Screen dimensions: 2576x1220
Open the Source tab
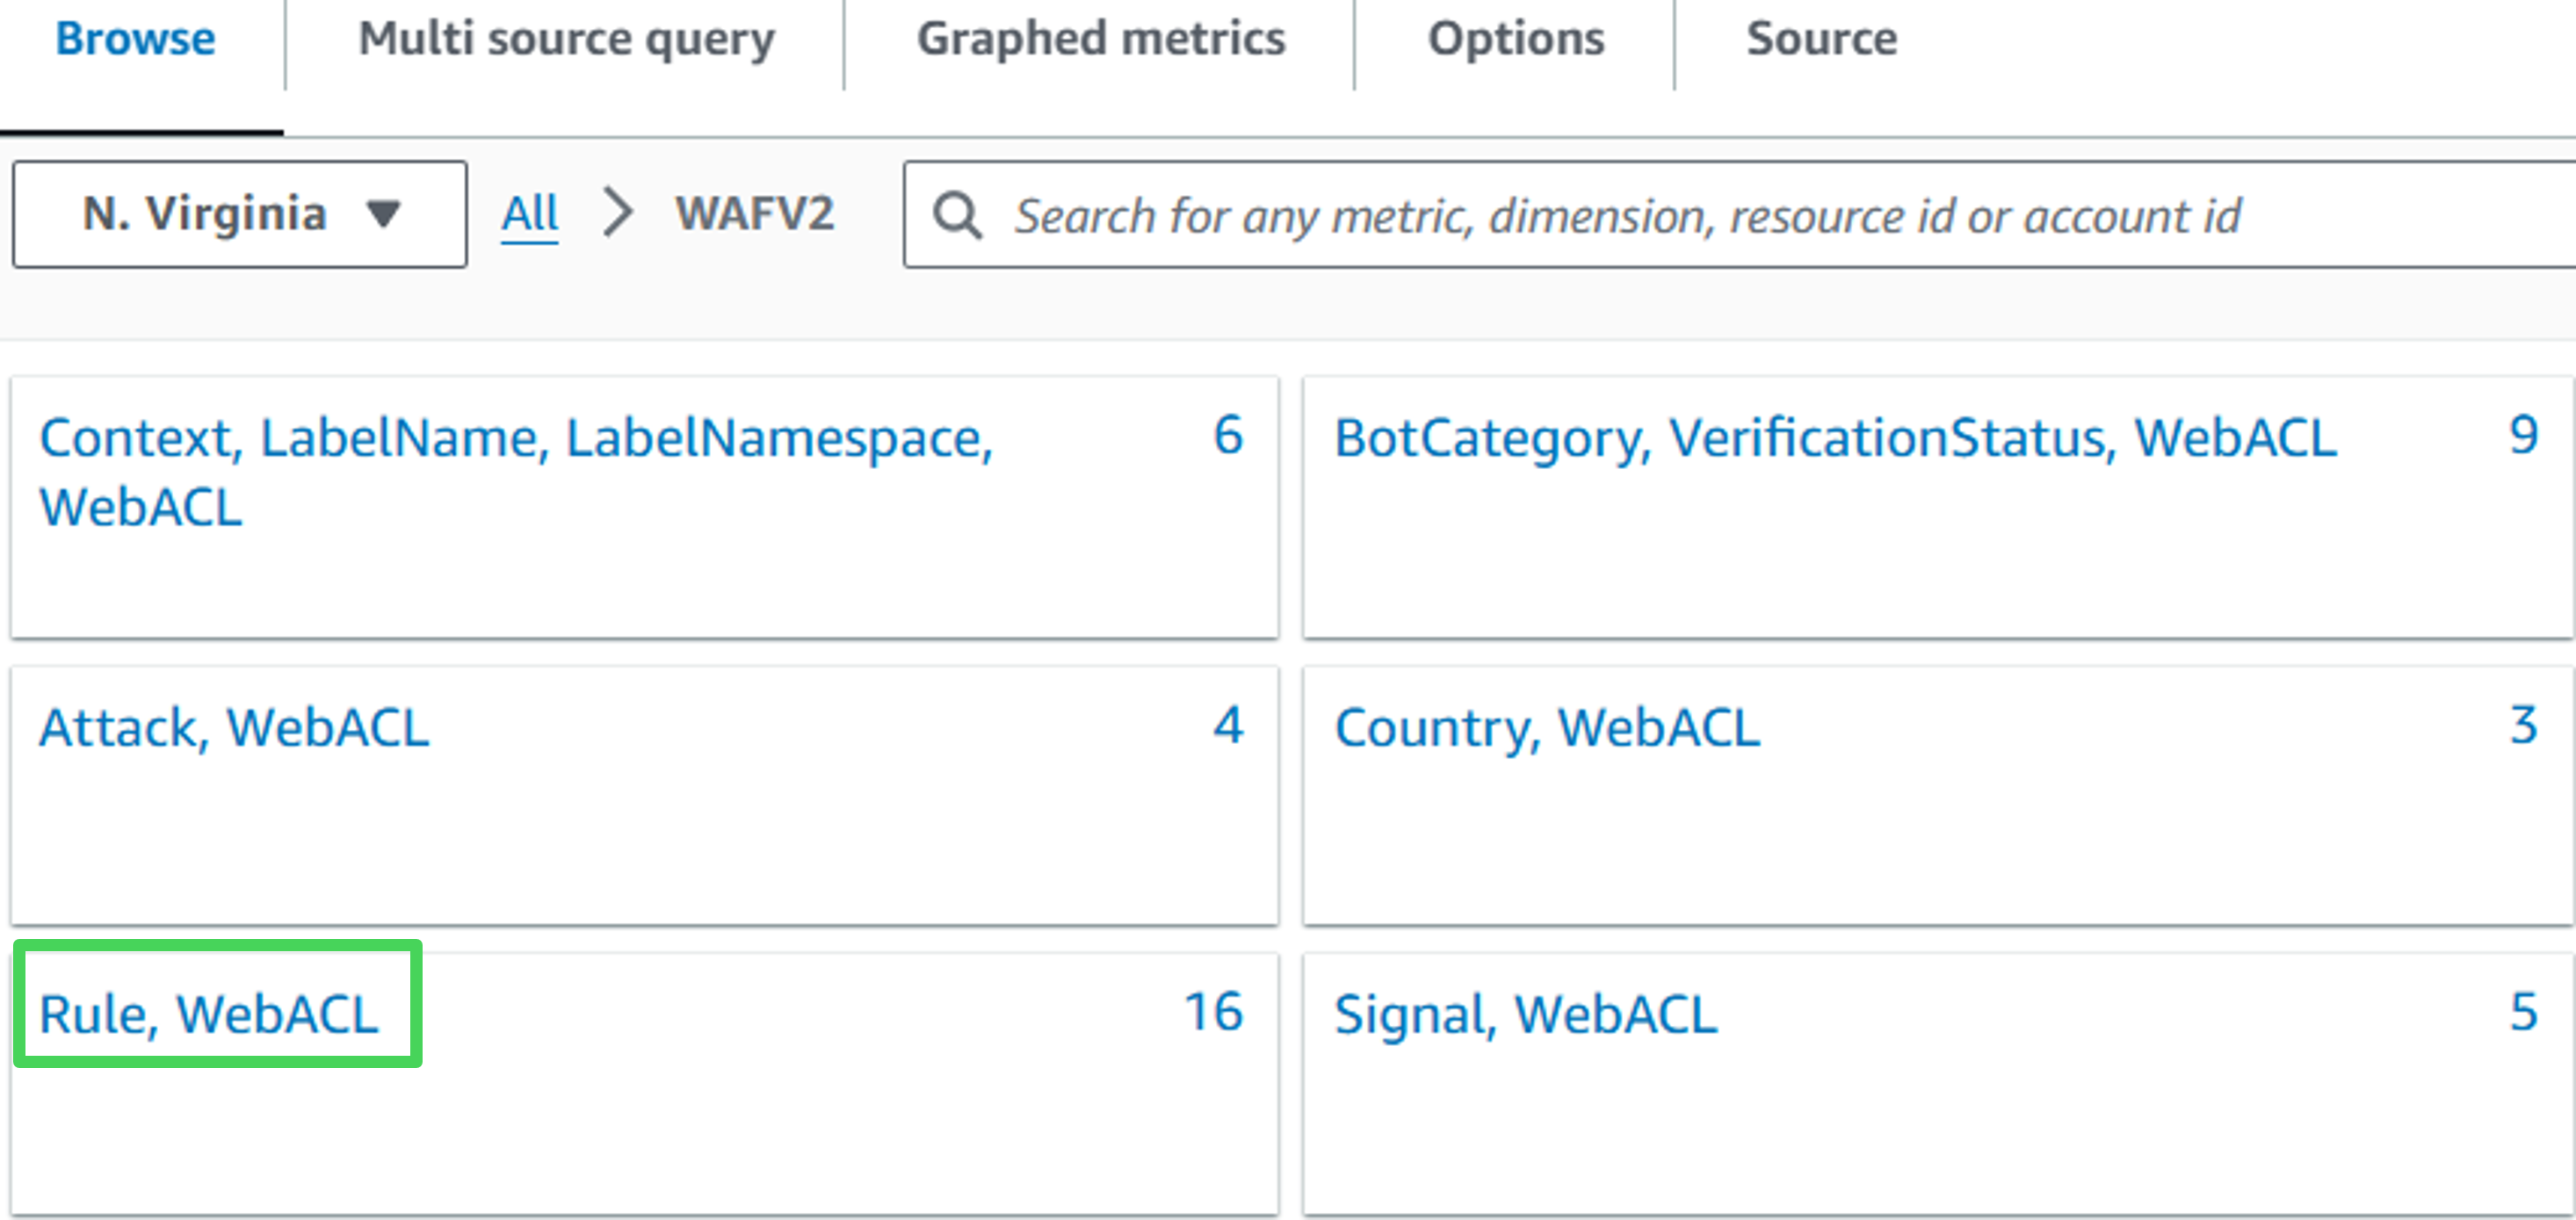tap(1821, 40)
